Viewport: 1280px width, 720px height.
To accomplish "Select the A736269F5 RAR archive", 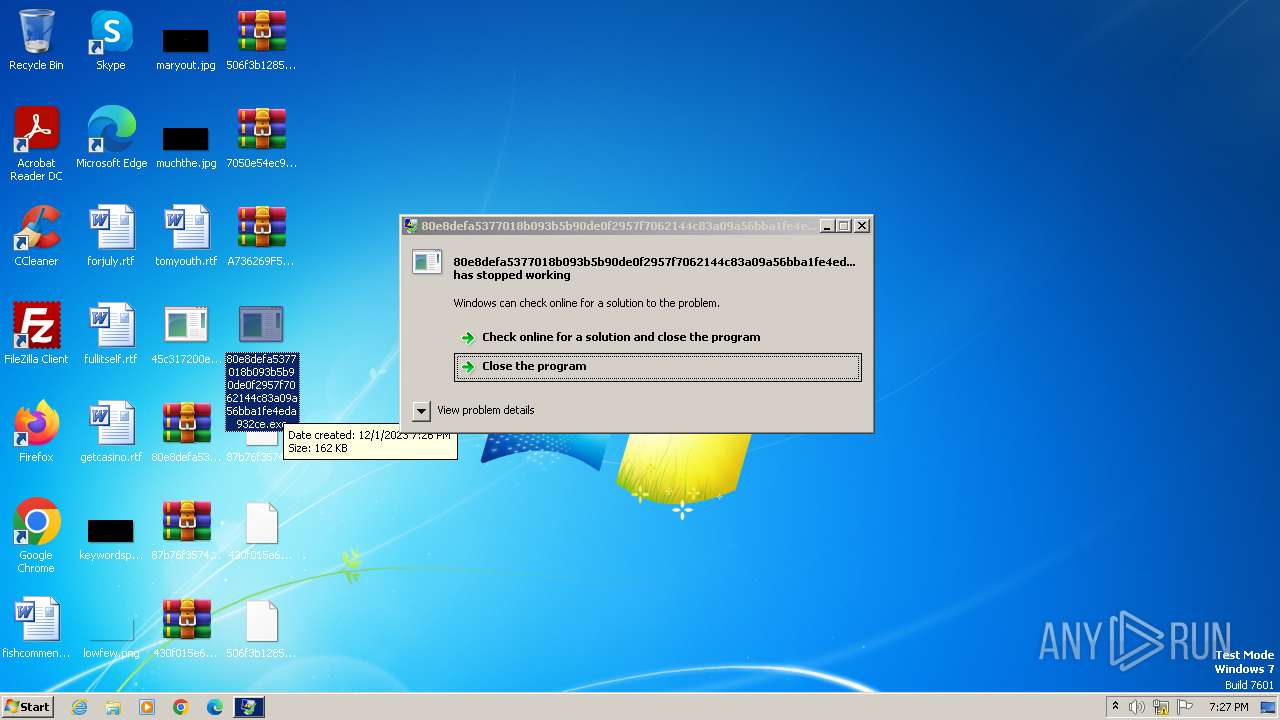I will [261, 236].
